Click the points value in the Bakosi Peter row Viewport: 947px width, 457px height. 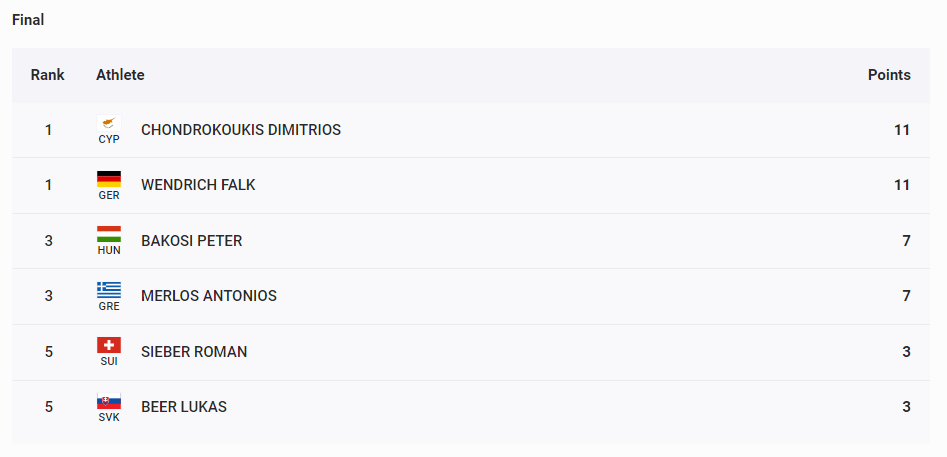[906, 241]
